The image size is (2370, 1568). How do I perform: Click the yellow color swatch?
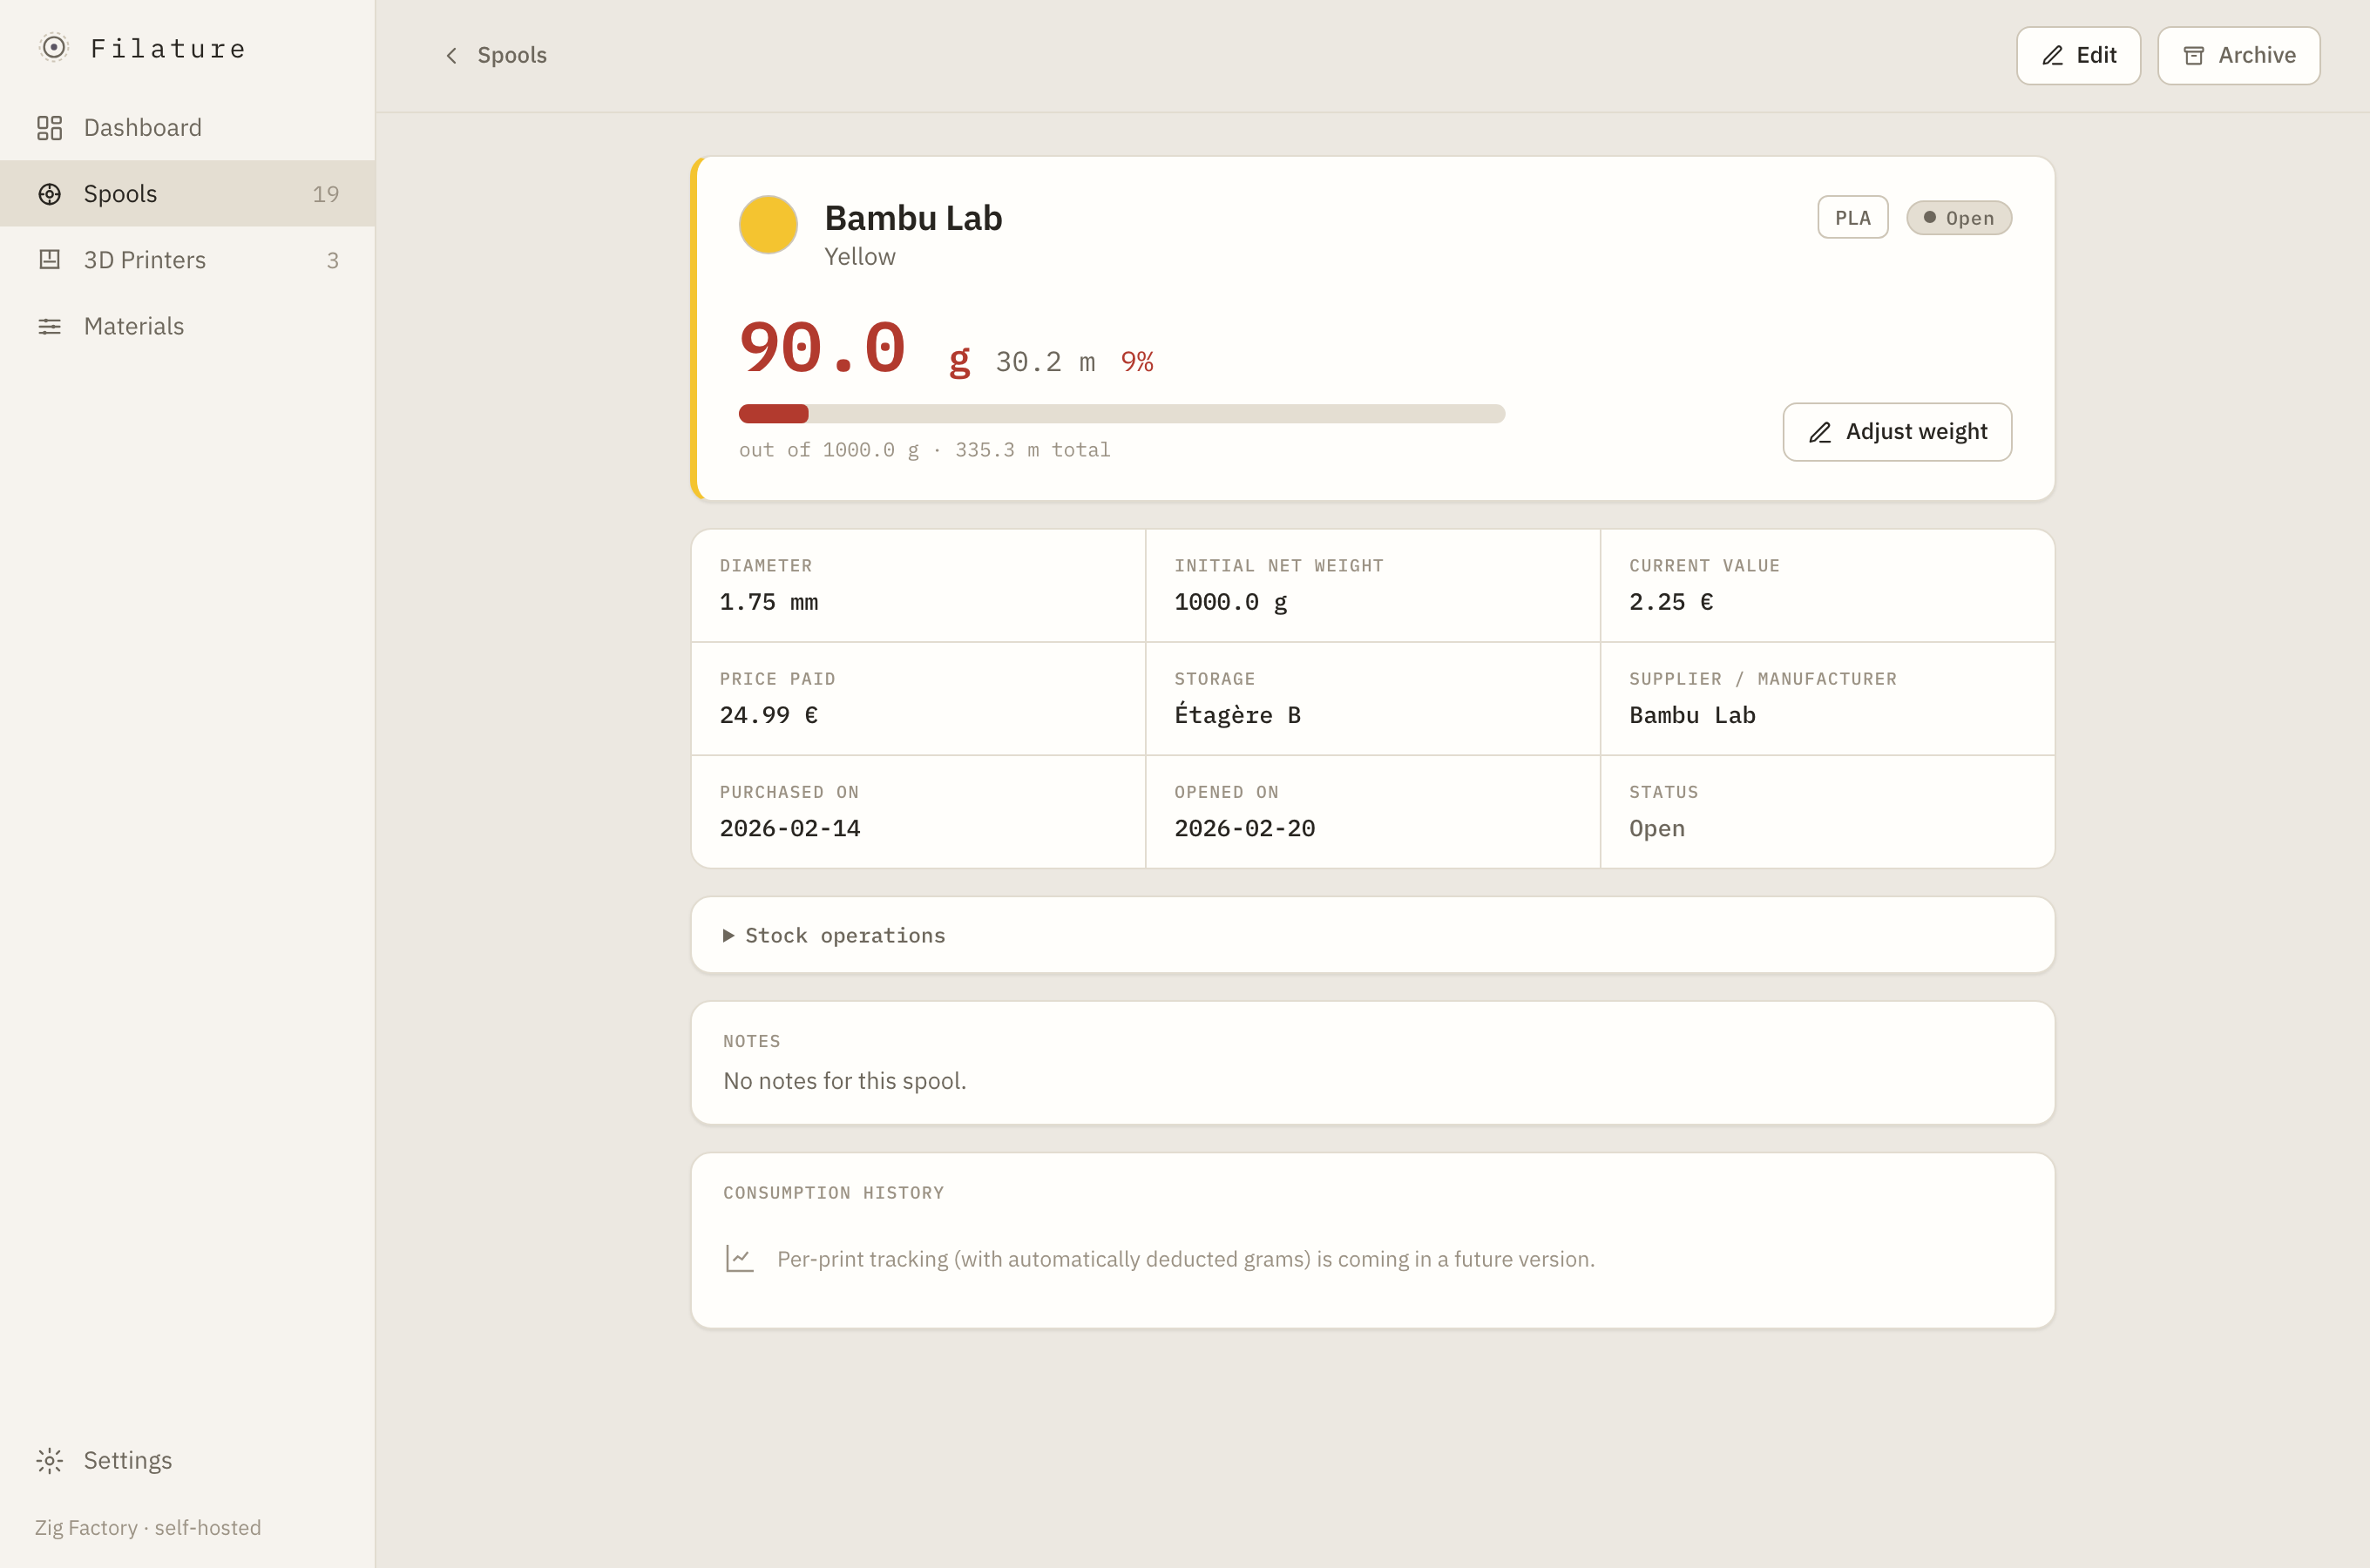768,225
